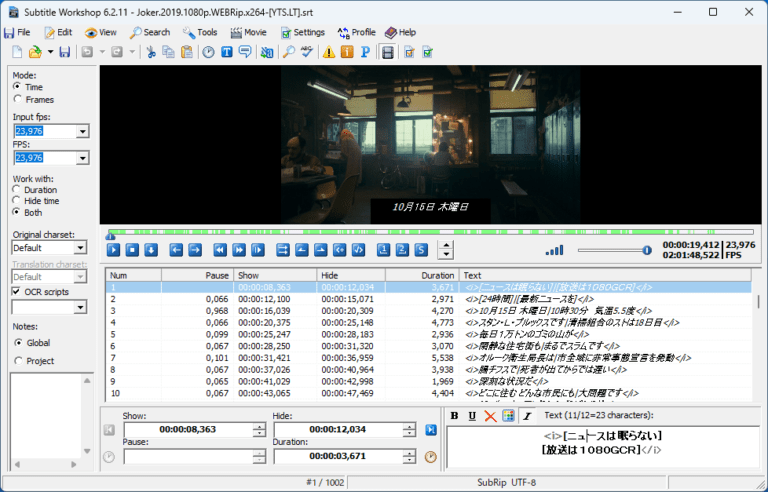Click the Duration field stepper arrows
768x492 pixels.
[409, 456]
